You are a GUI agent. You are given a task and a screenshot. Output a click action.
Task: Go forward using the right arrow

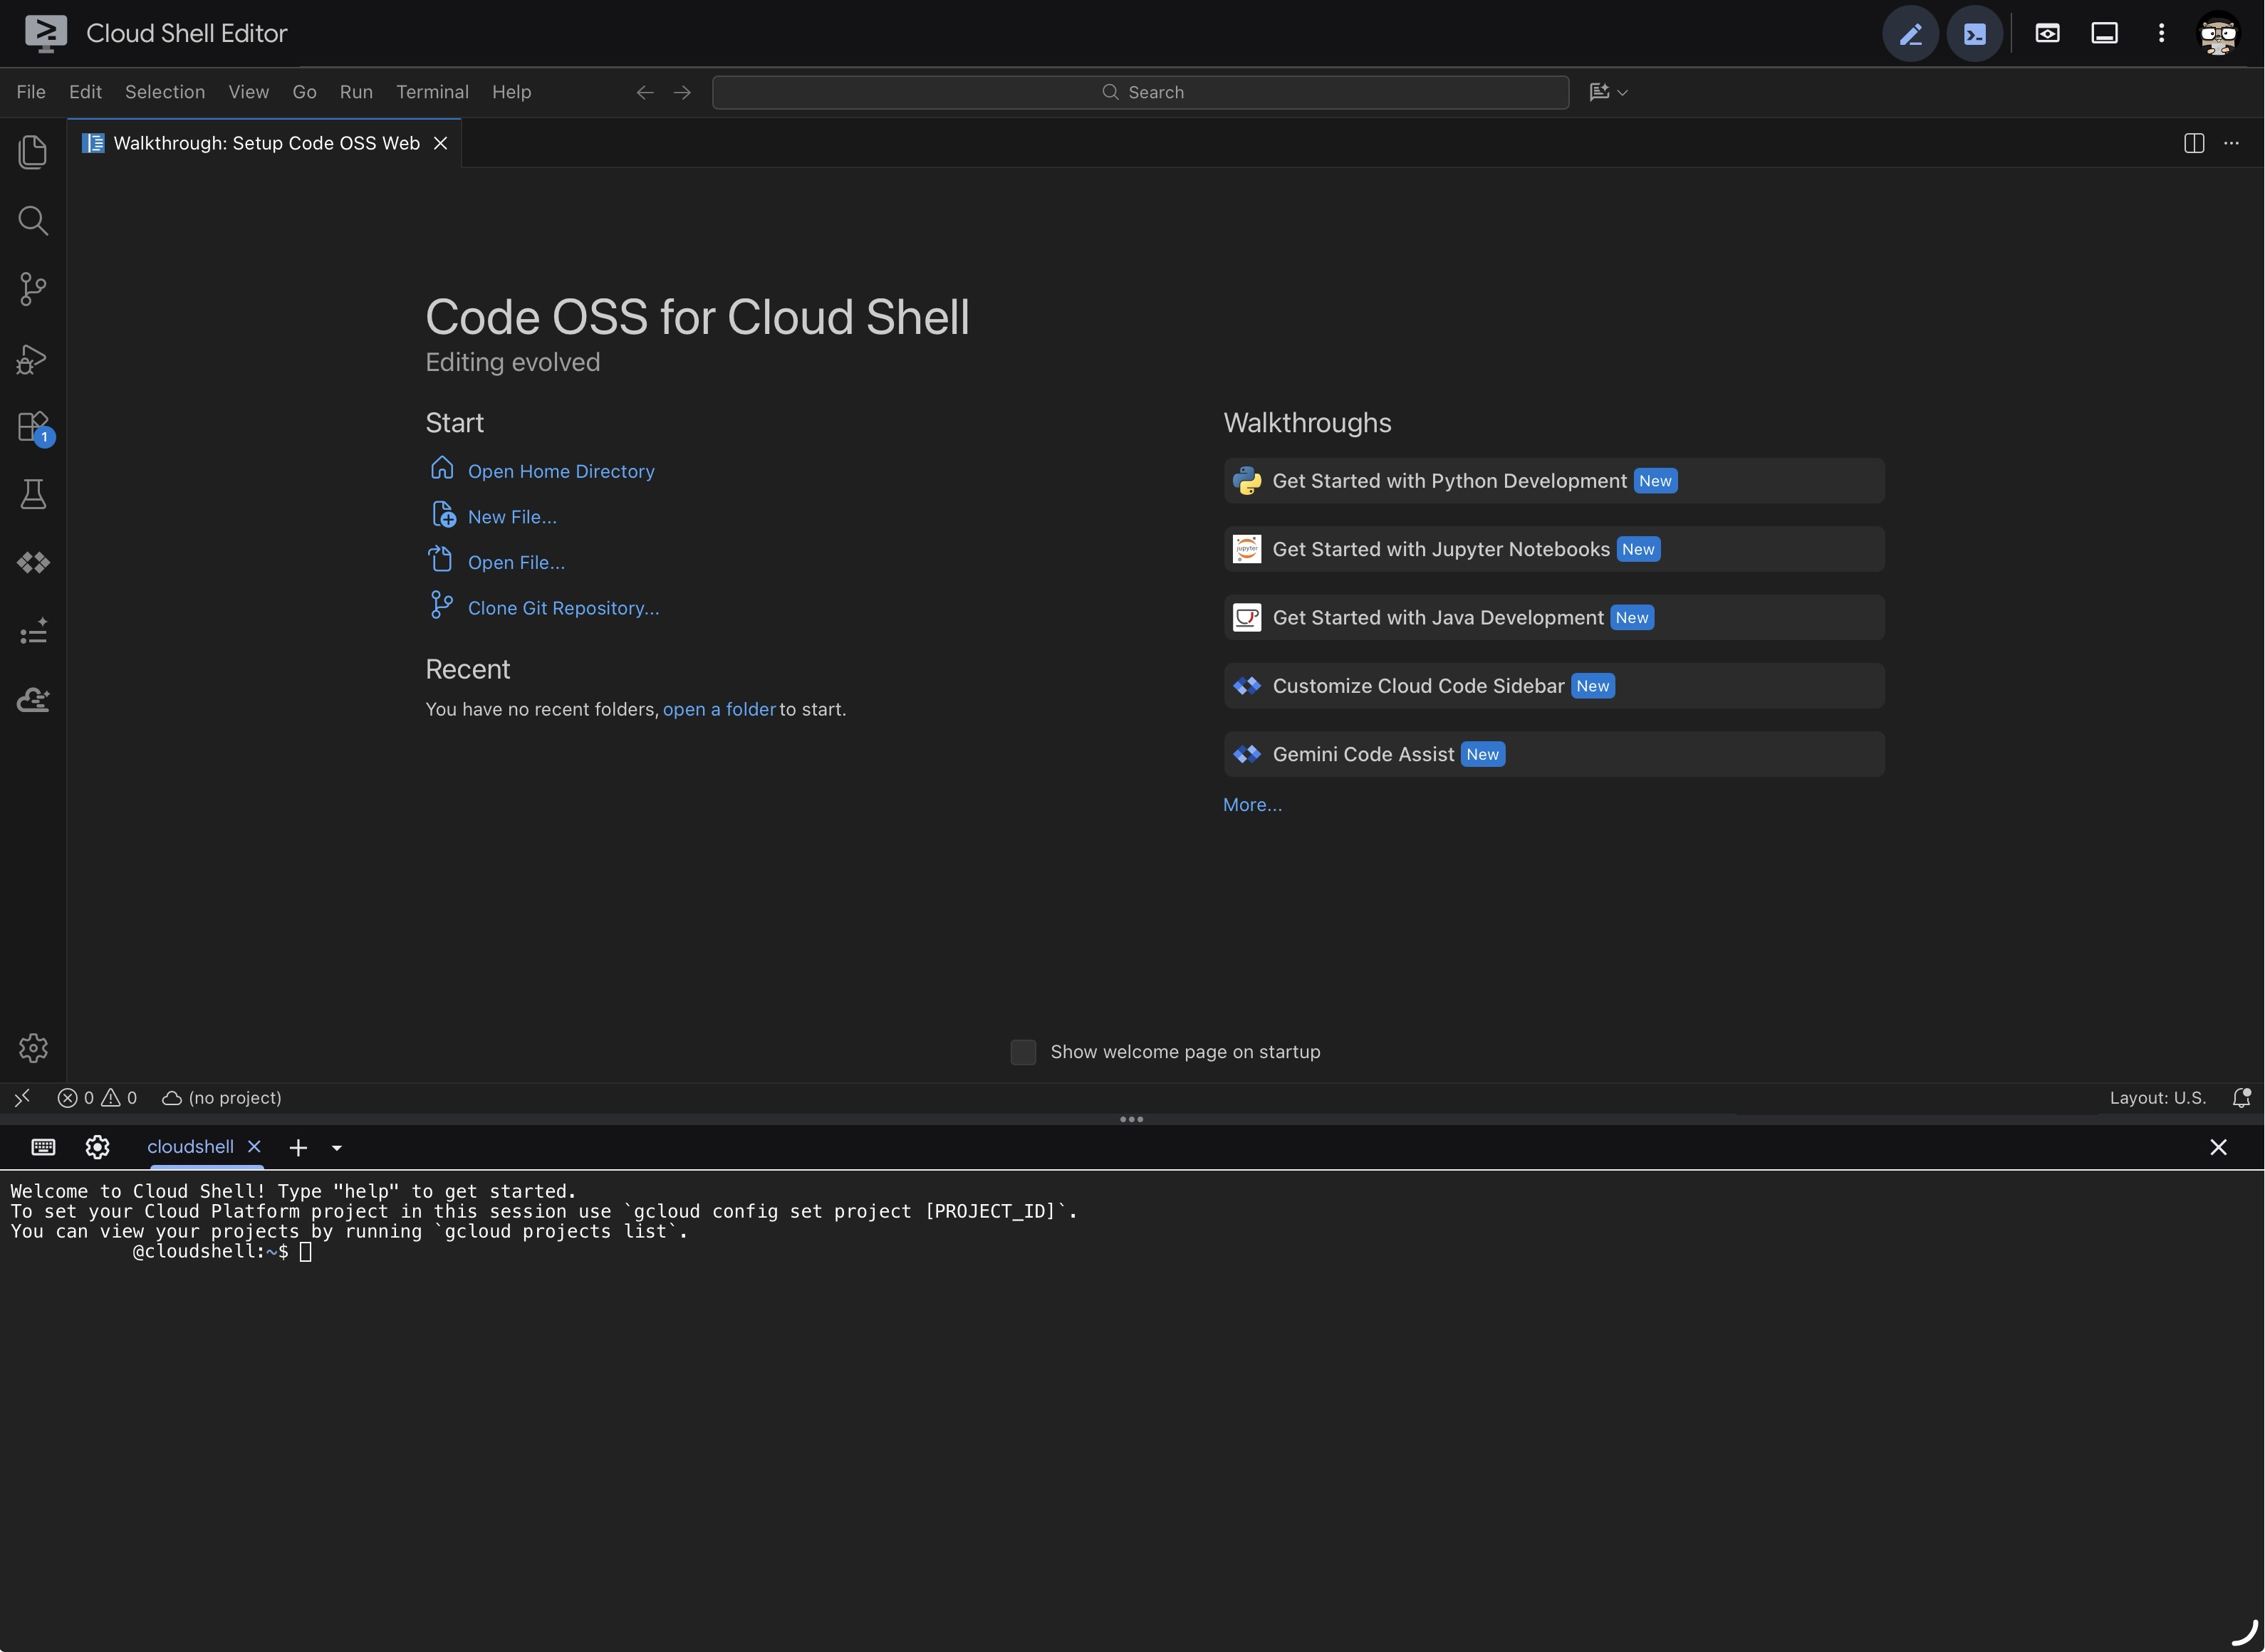(x=682, y=92)
